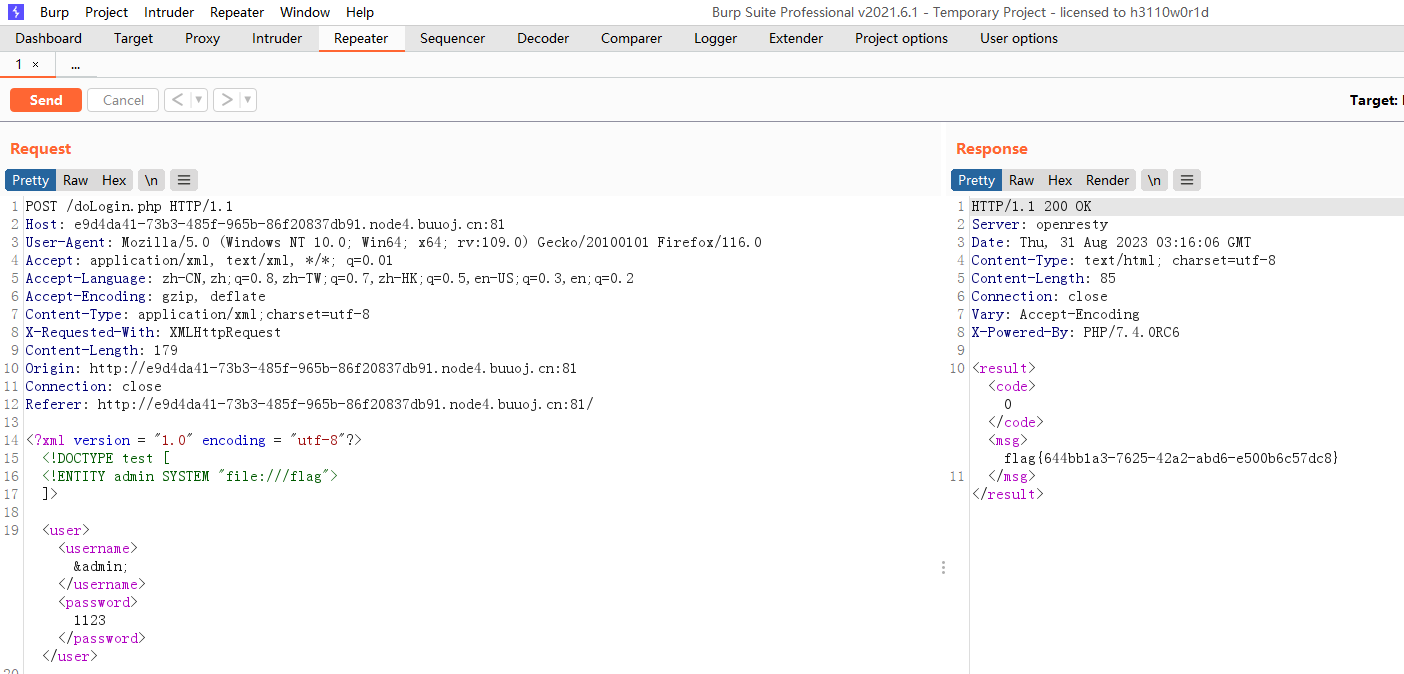Select Render view in Response panel
1404x674 pixels.
pos(1107,180)
